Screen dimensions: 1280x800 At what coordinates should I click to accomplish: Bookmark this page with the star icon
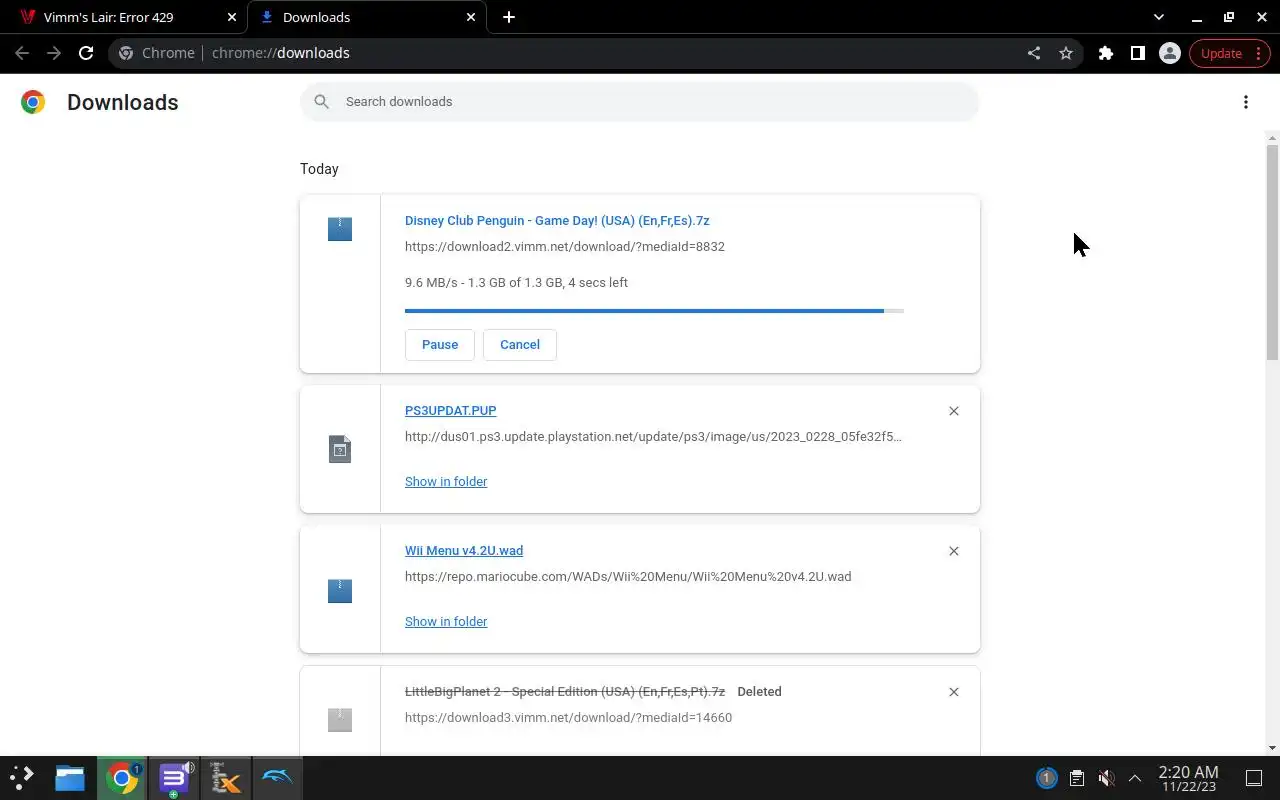point(1066,53)
